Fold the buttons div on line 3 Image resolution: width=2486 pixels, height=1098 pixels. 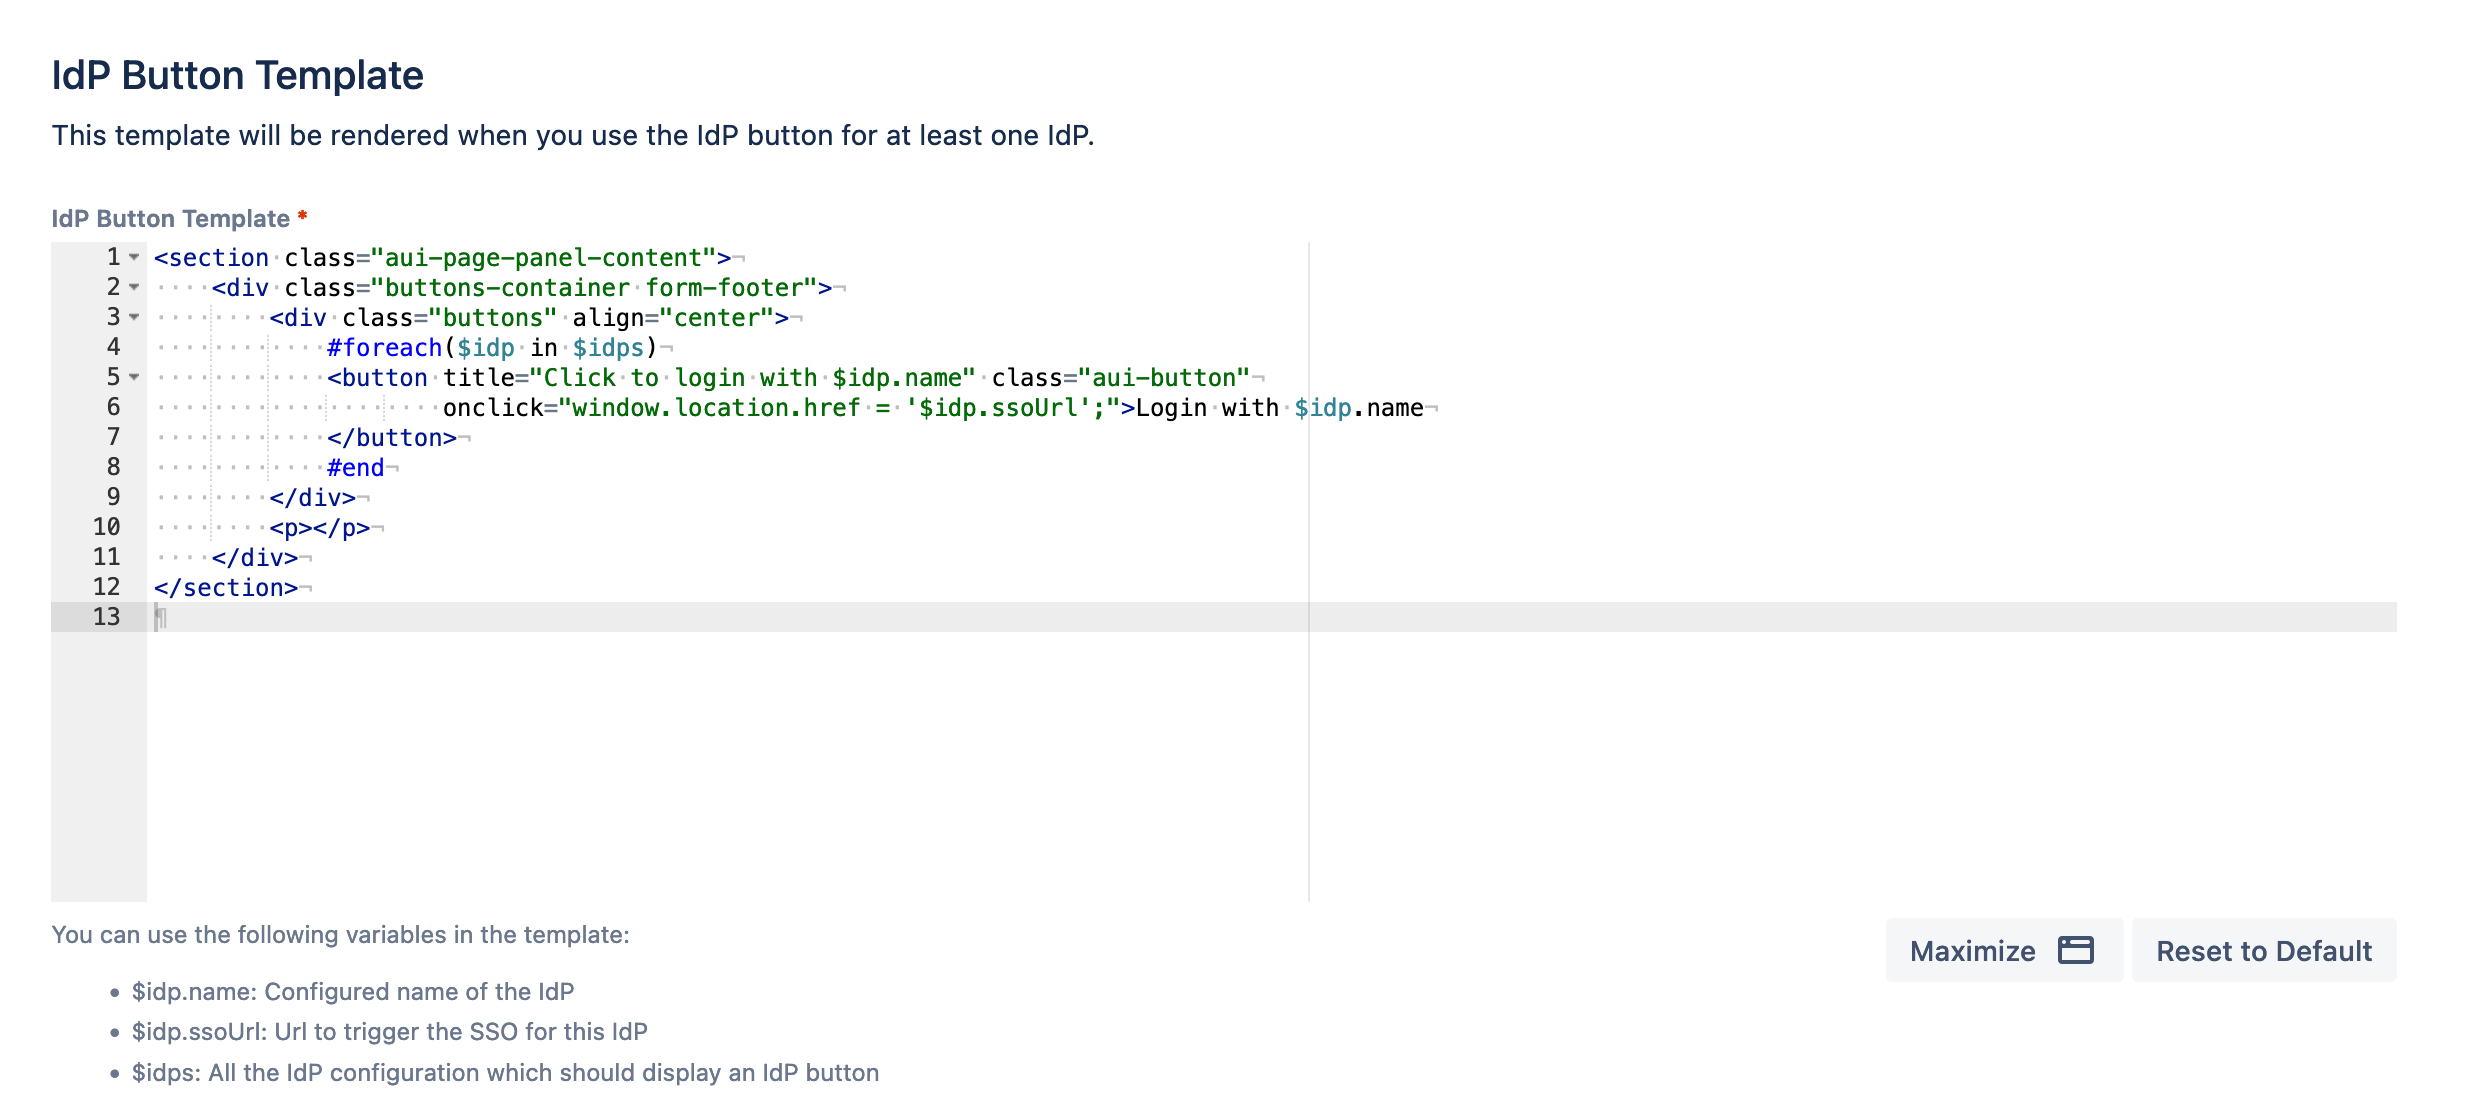click(x=134, y=317)
